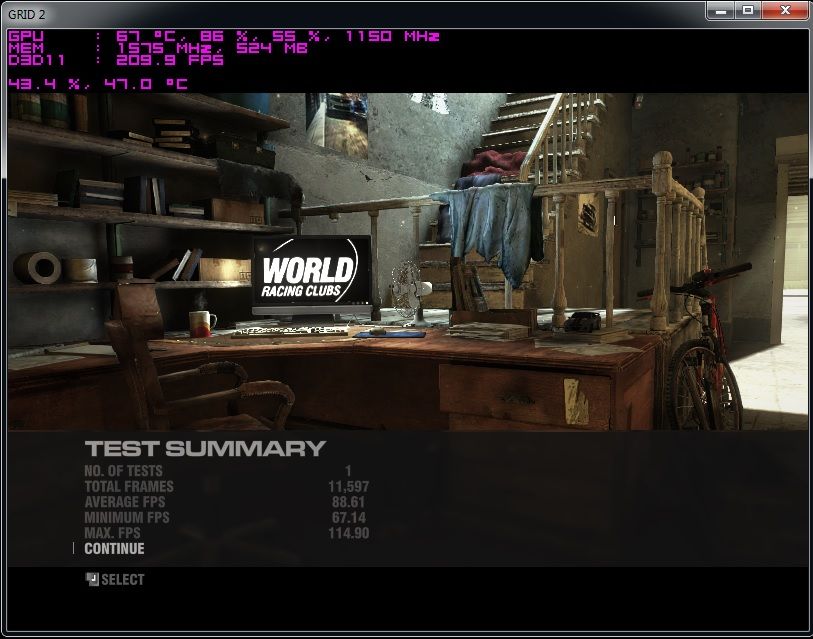
Task: Close the GRID 2 window
Action: (785, 10)
